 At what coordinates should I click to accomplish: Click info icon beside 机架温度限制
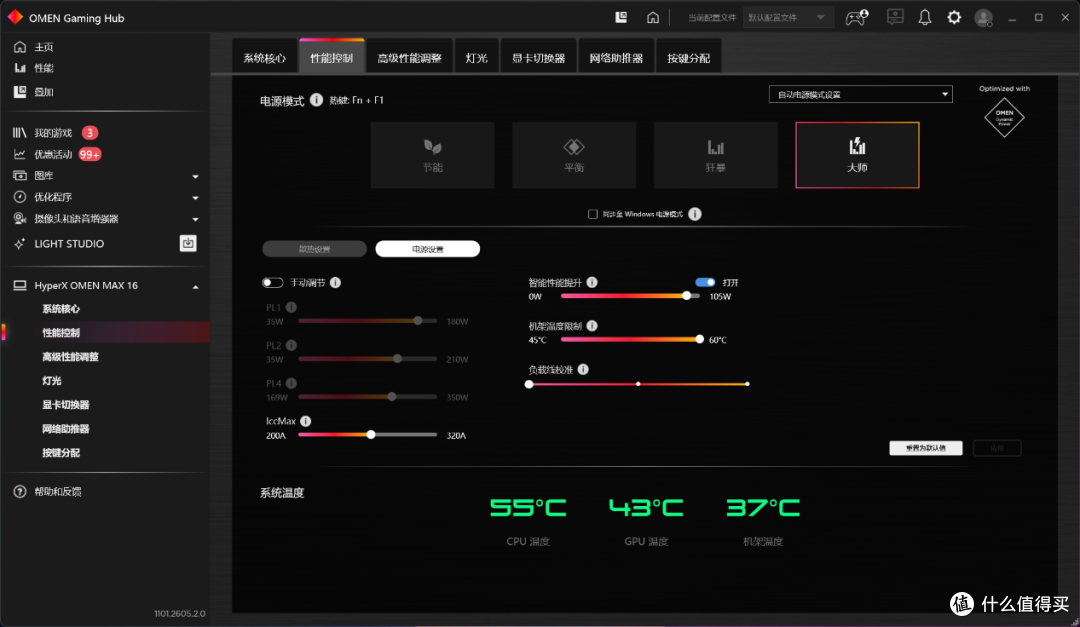592,326
